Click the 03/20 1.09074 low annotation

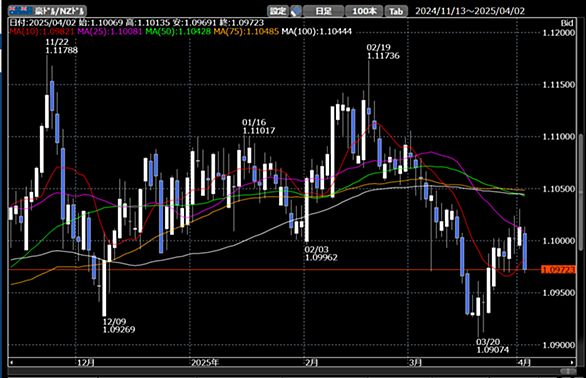pyautogui.click(x=493, y=346)
